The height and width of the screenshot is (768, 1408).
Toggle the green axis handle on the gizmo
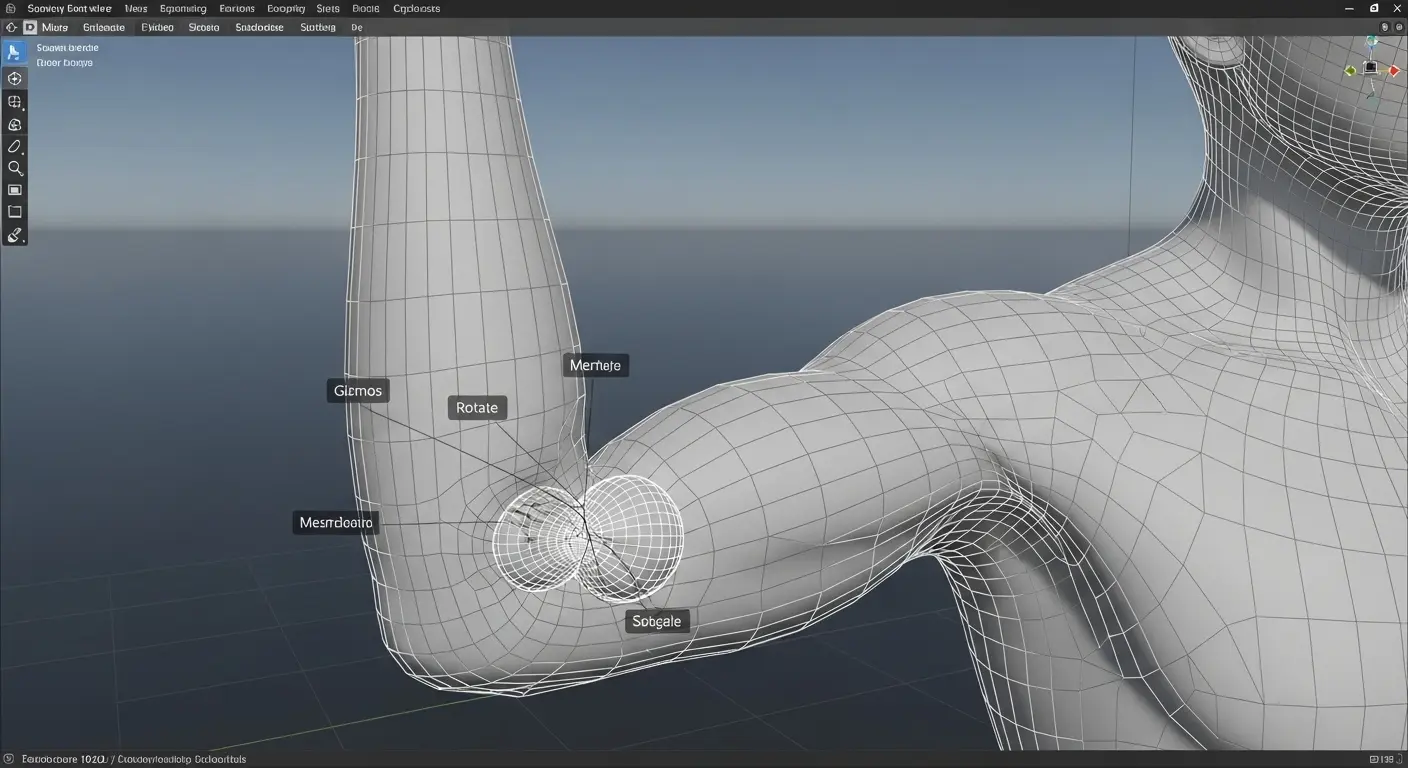click(x=1349, y=70)
